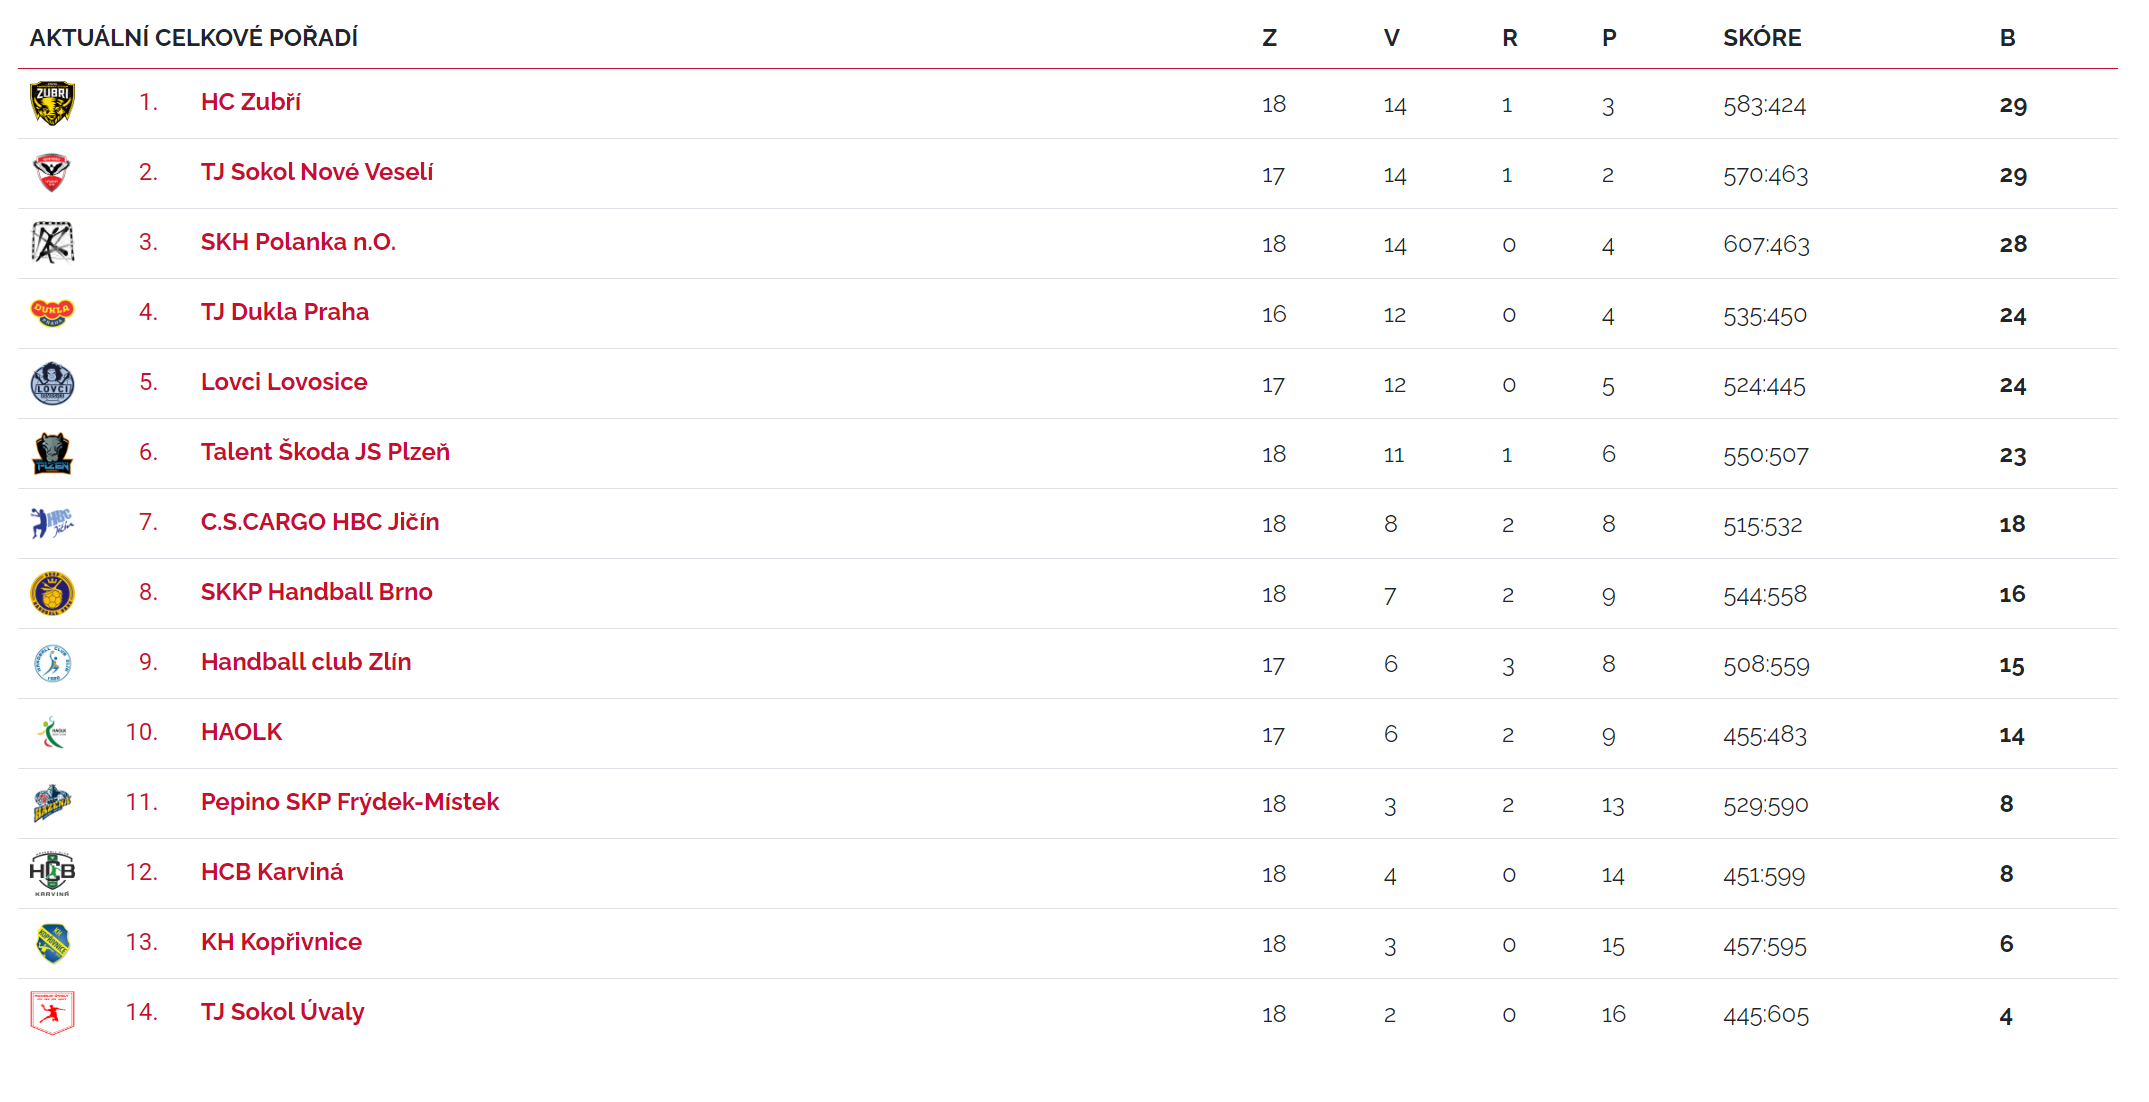Viewport: 2149px width, 1102px height.
Task: Click the TJ Sokol Úvaly crest
Action: coord(52,1013)
